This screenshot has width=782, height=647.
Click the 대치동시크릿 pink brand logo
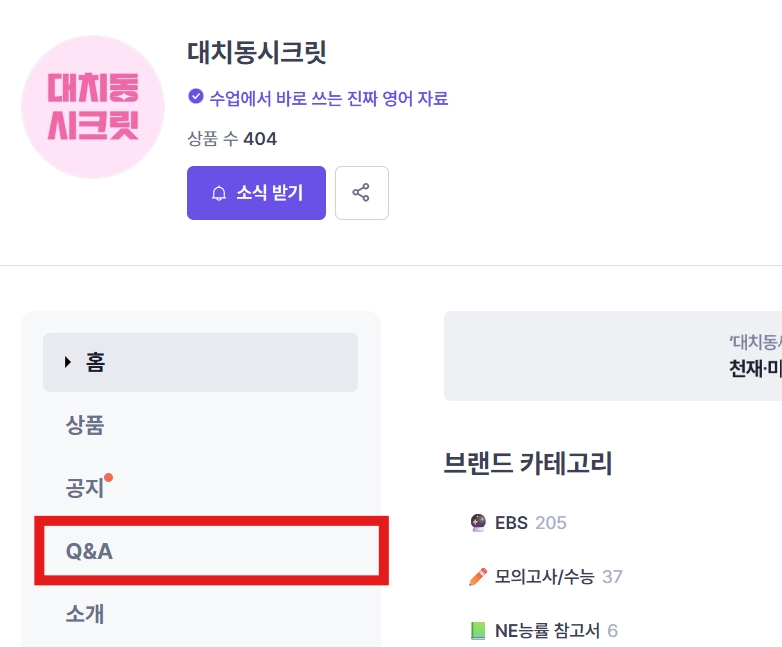tap(93, 107)
